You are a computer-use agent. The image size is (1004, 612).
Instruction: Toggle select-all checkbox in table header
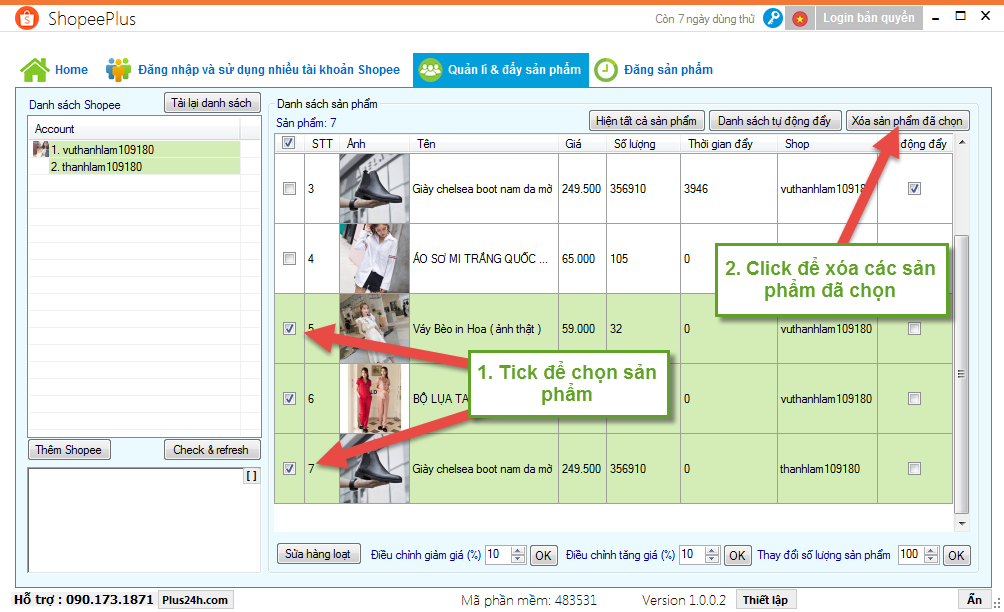tap(290, 144)
